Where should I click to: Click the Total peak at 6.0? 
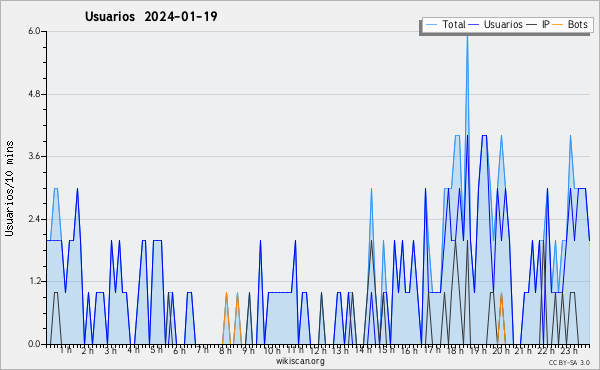coord(467,37)
